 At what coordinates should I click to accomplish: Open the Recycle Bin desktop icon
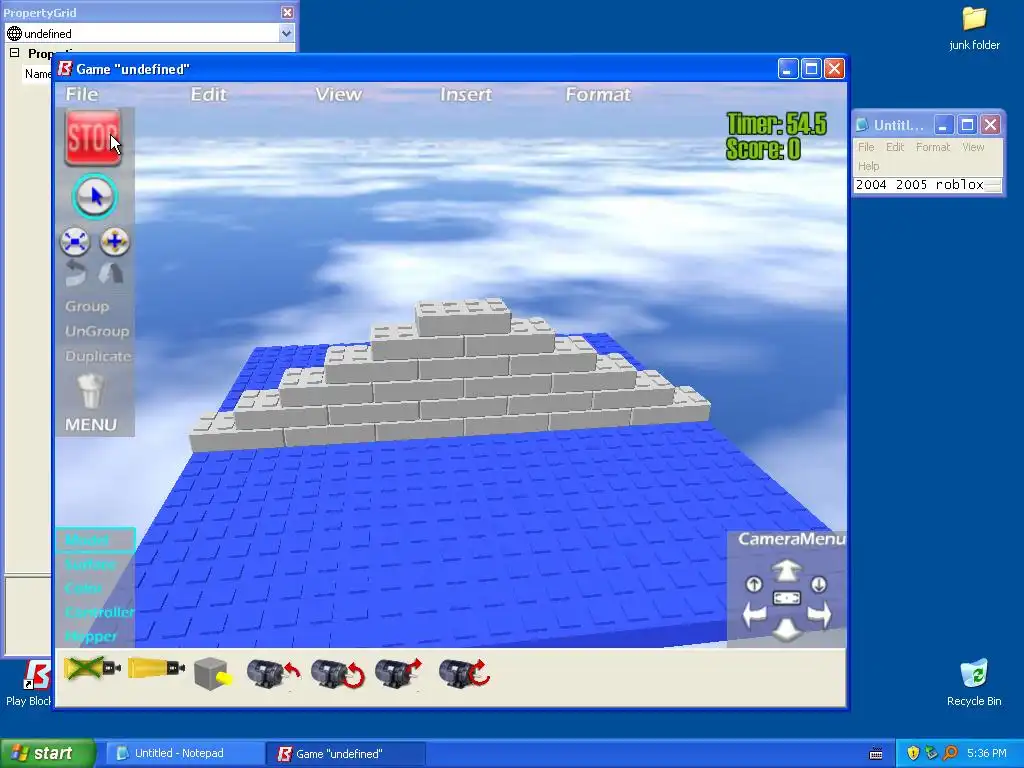click(x=974, y=683)
